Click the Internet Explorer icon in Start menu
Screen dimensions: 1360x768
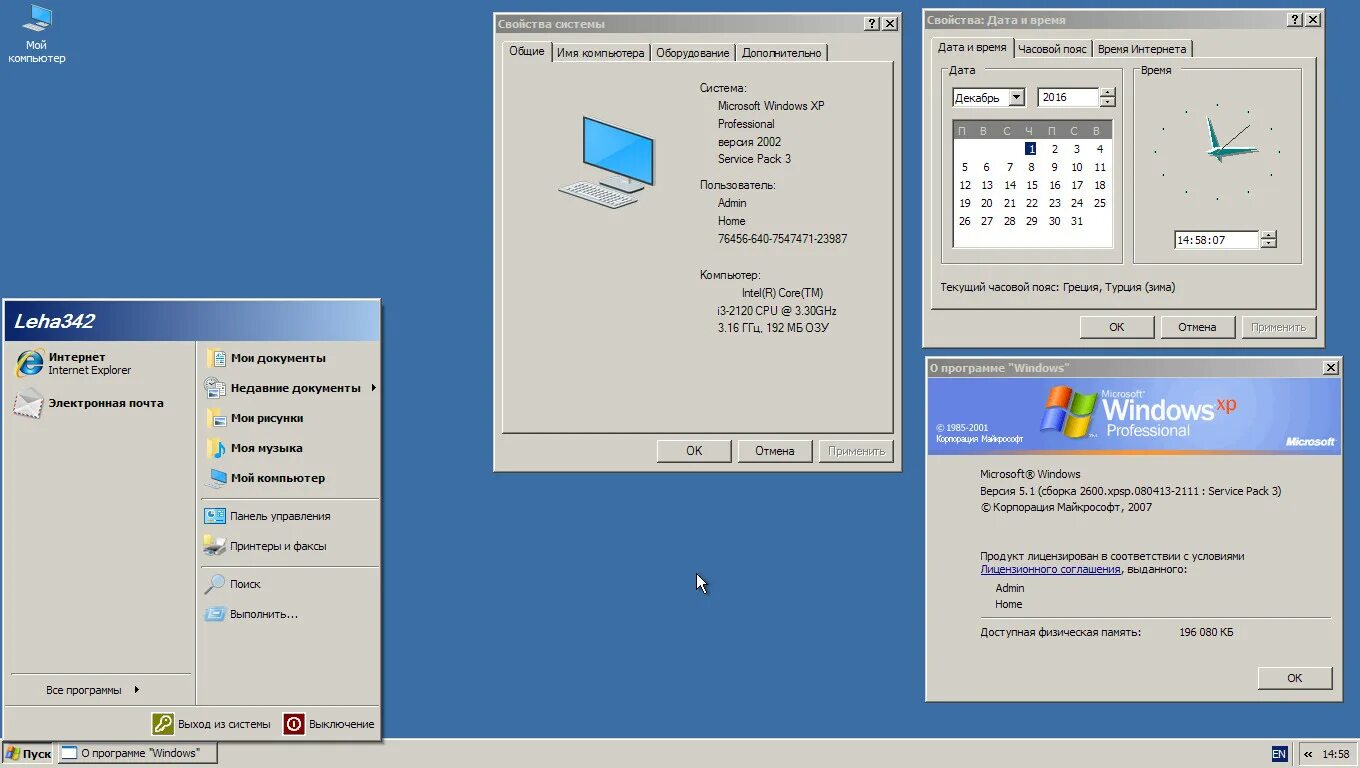[29, 363]
